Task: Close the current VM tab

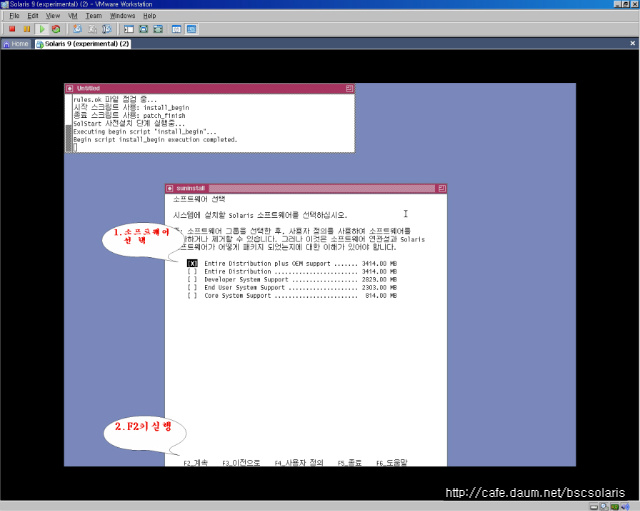Action: [632, 43]
